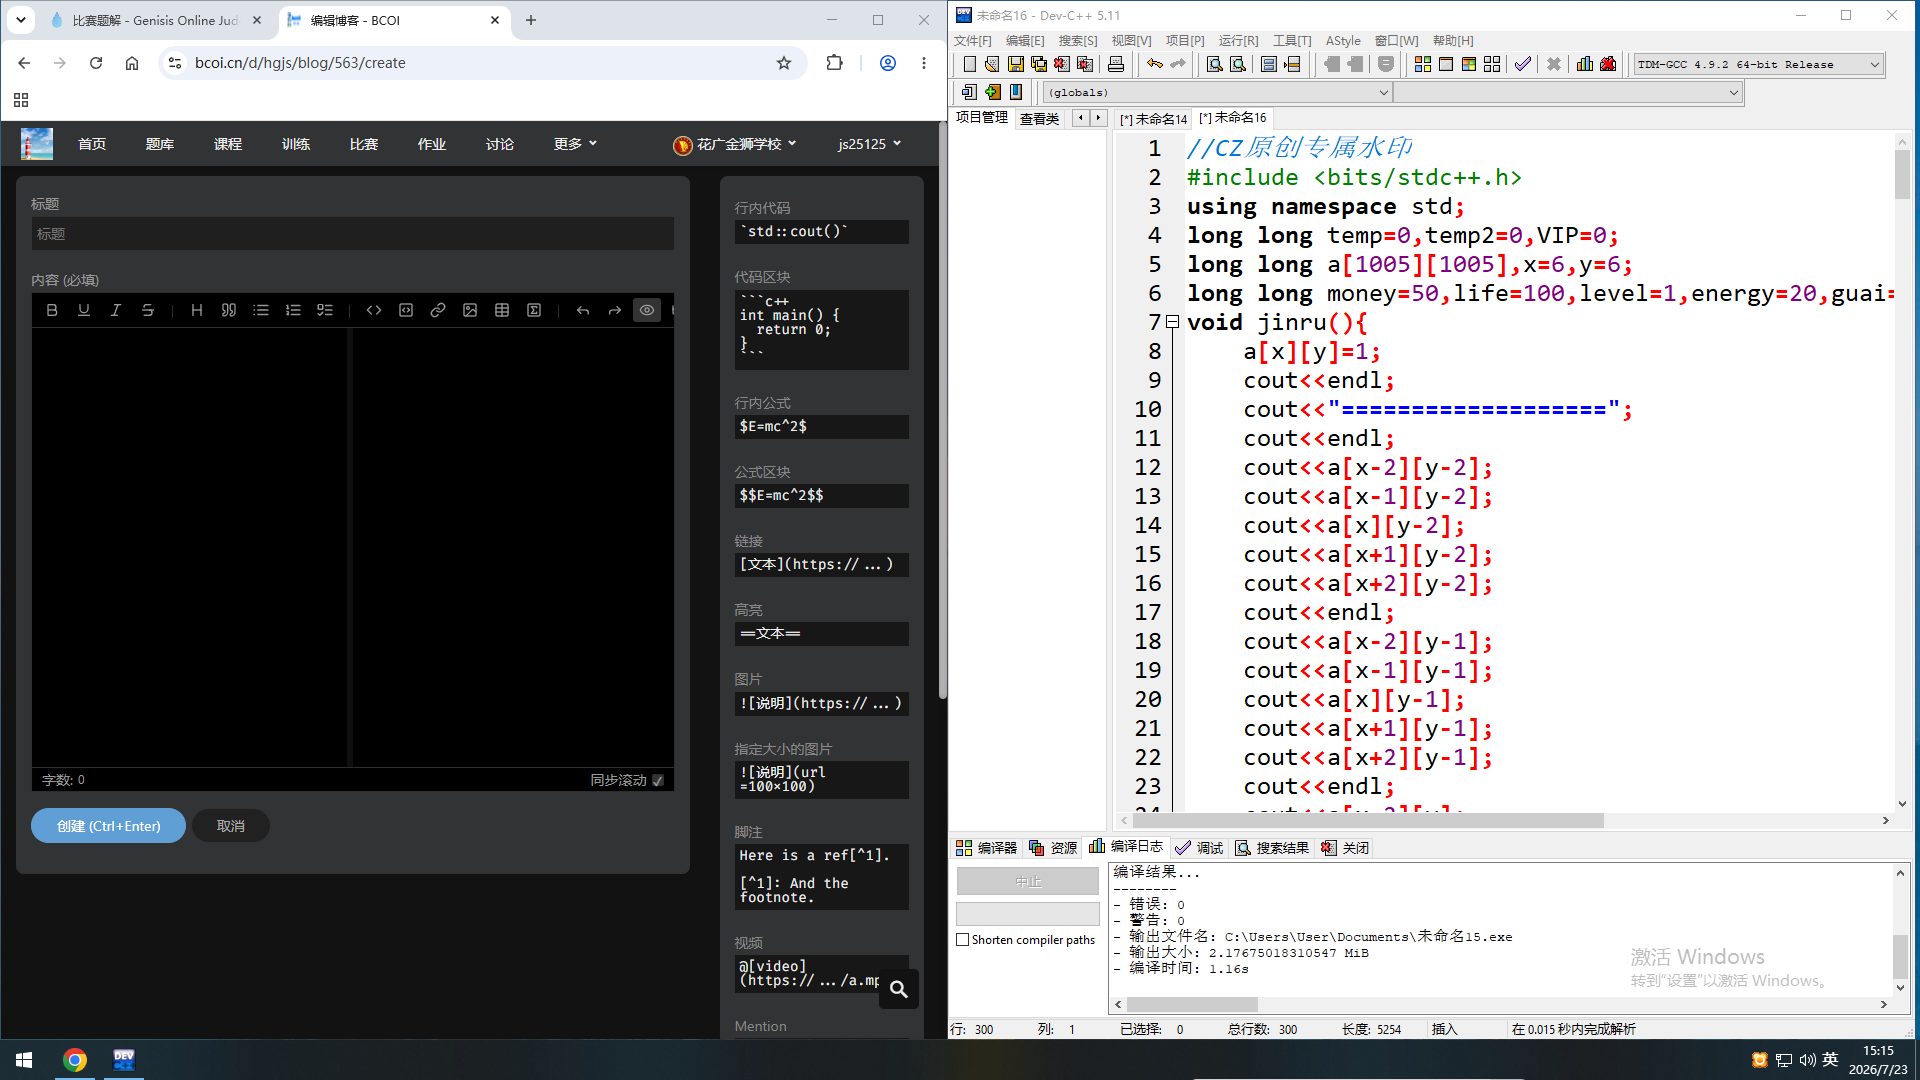
Task: Insert an image in blog editor
Action: (470, 310)
